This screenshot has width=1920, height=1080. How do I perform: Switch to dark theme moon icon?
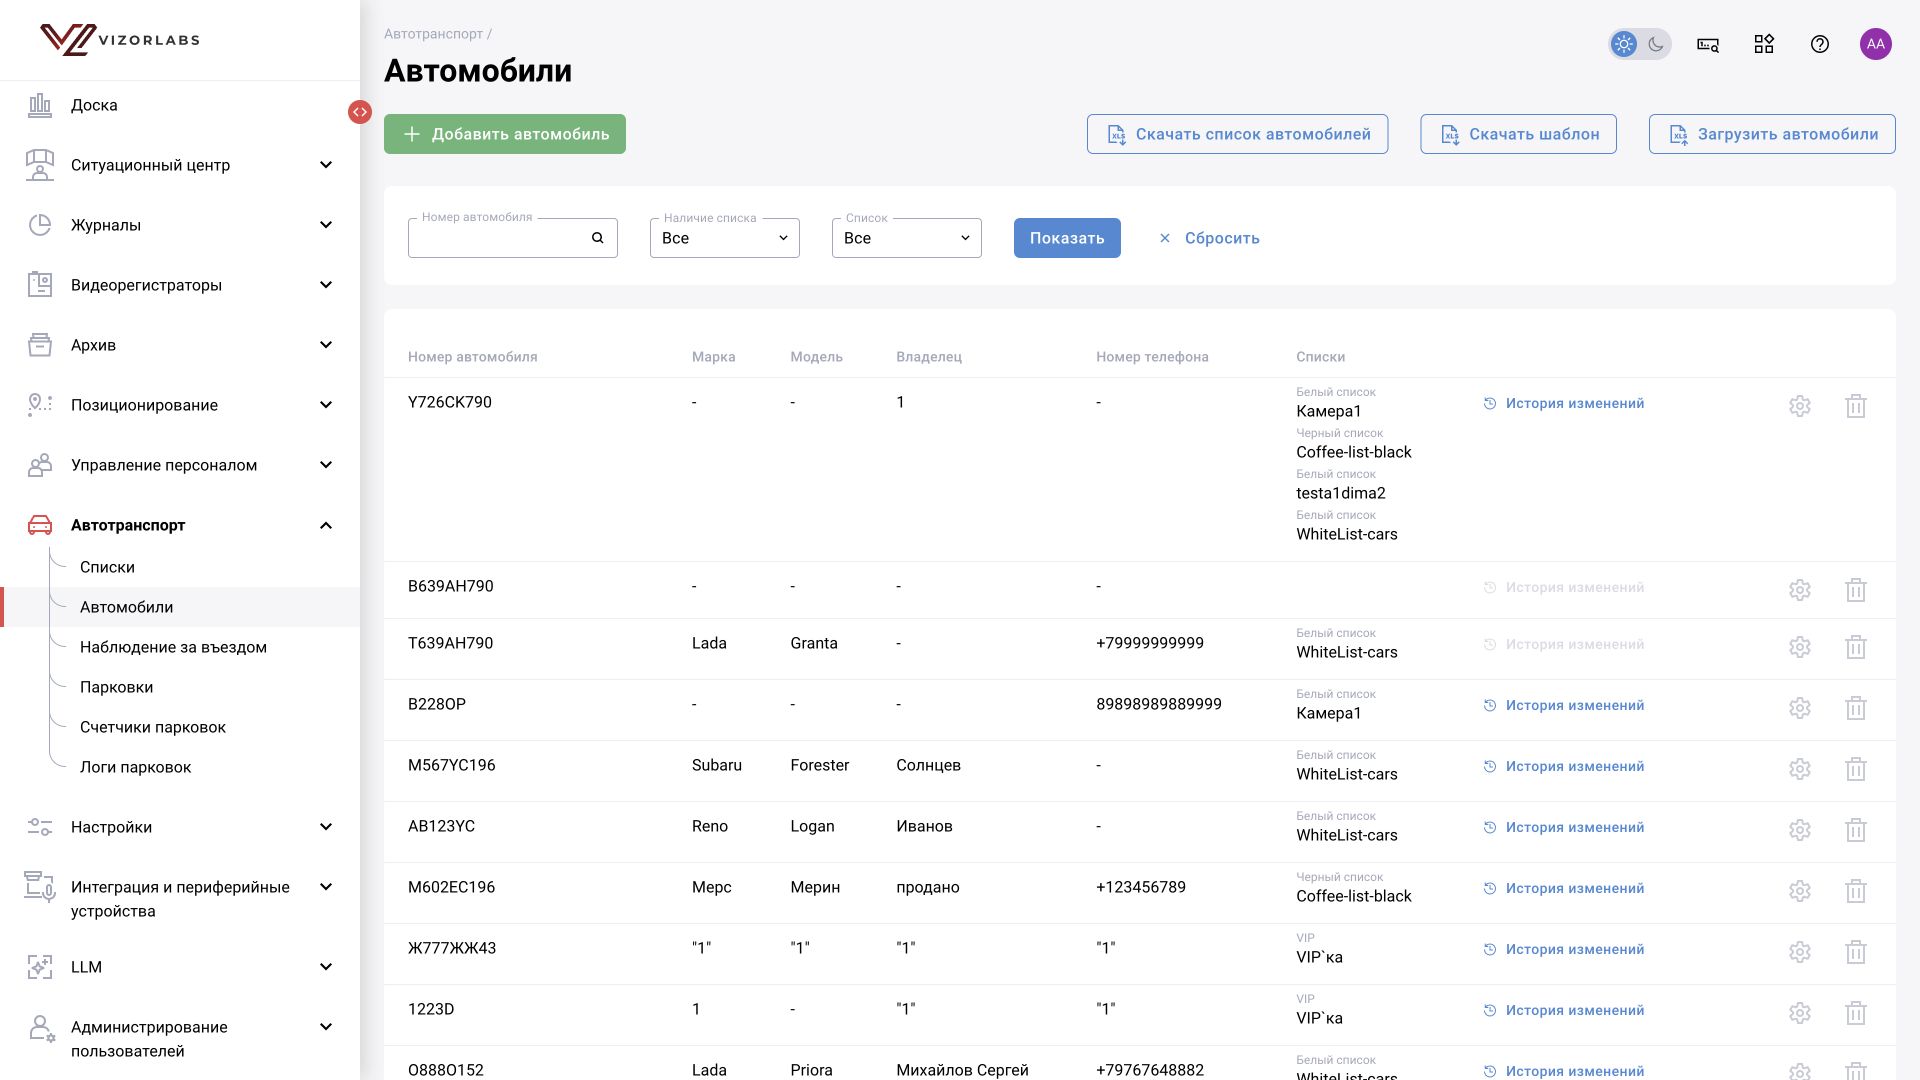1656,44
